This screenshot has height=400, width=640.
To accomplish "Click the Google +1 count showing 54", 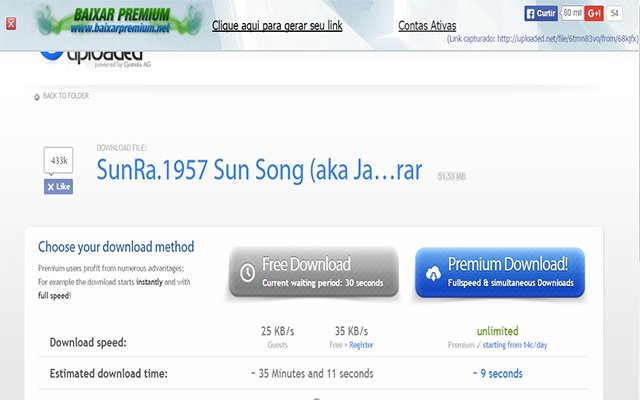I will coord(614,13).
